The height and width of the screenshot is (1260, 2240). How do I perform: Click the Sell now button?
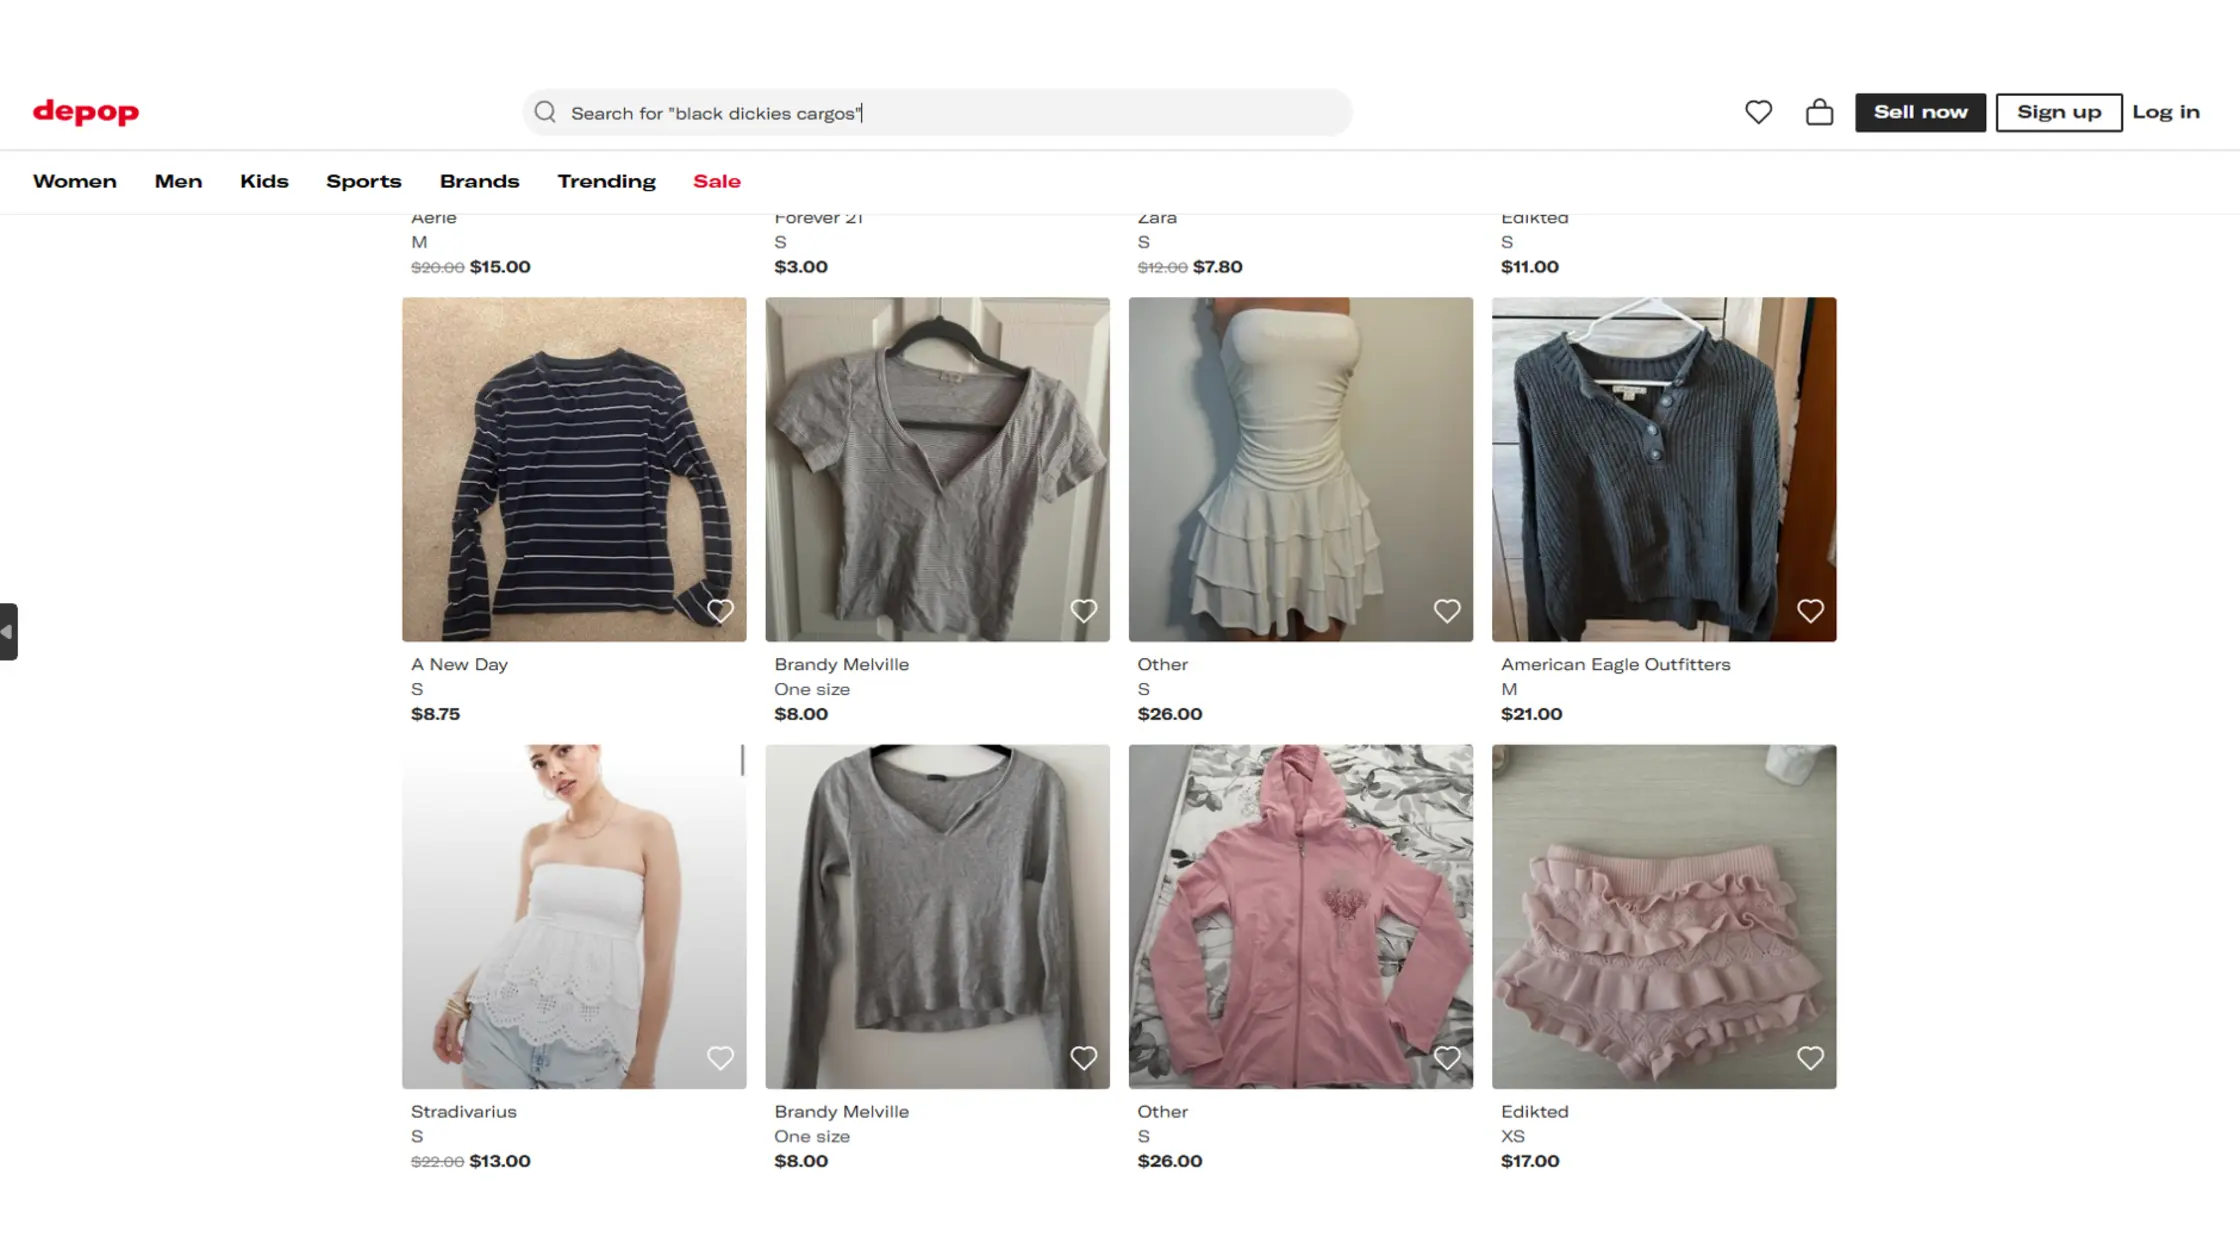pyautogui.click(x=1919, y=112)
